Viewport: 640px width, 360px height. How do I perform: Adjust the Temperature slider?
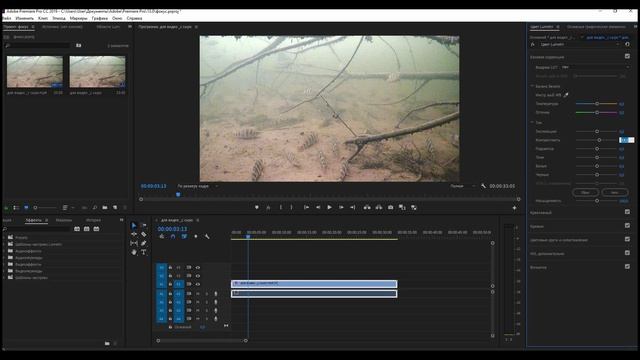click(x=597, y=104)
